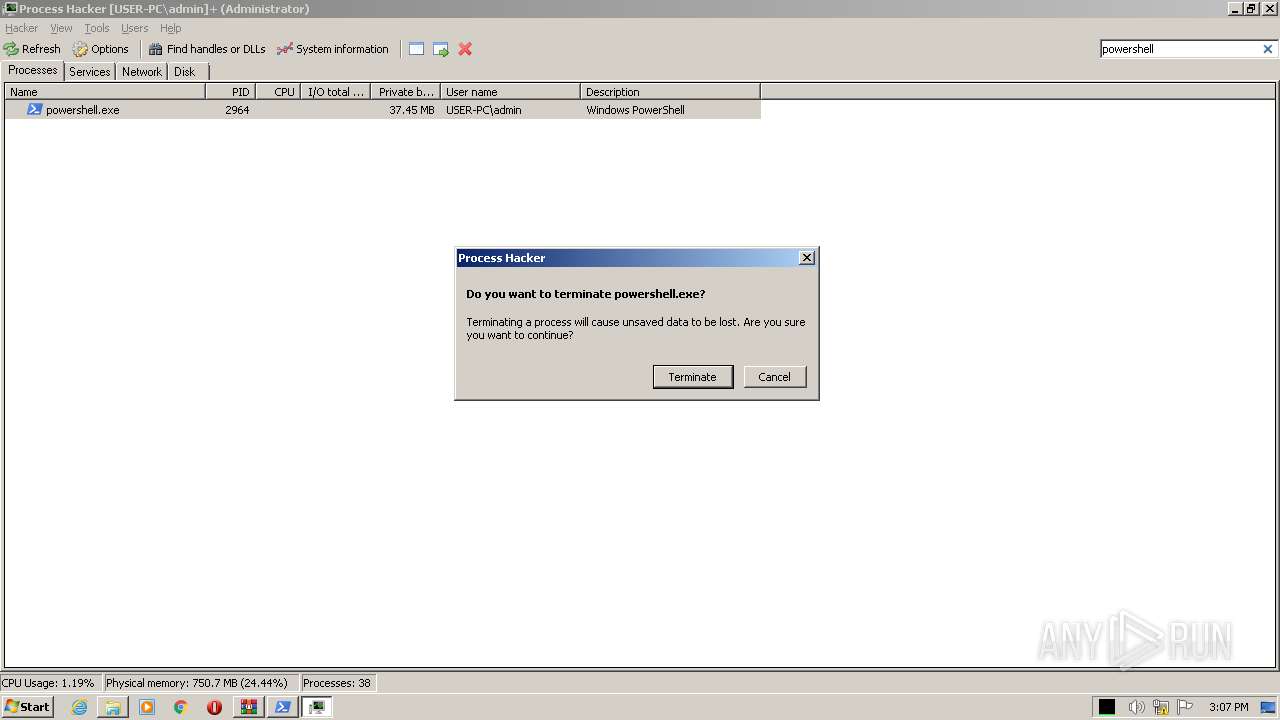
Task: Open WinRAR from the taskbar
Action: [248, 707]
